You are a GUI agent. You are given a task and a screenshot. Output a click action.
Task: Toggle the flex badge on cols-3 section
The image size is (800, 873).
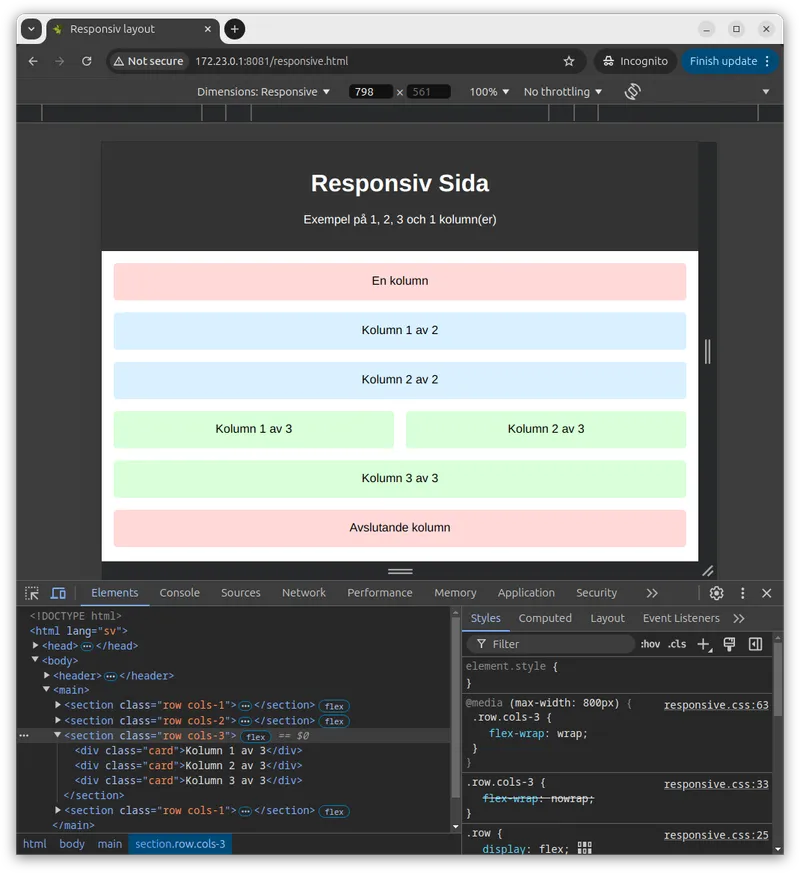click(256, 737)
